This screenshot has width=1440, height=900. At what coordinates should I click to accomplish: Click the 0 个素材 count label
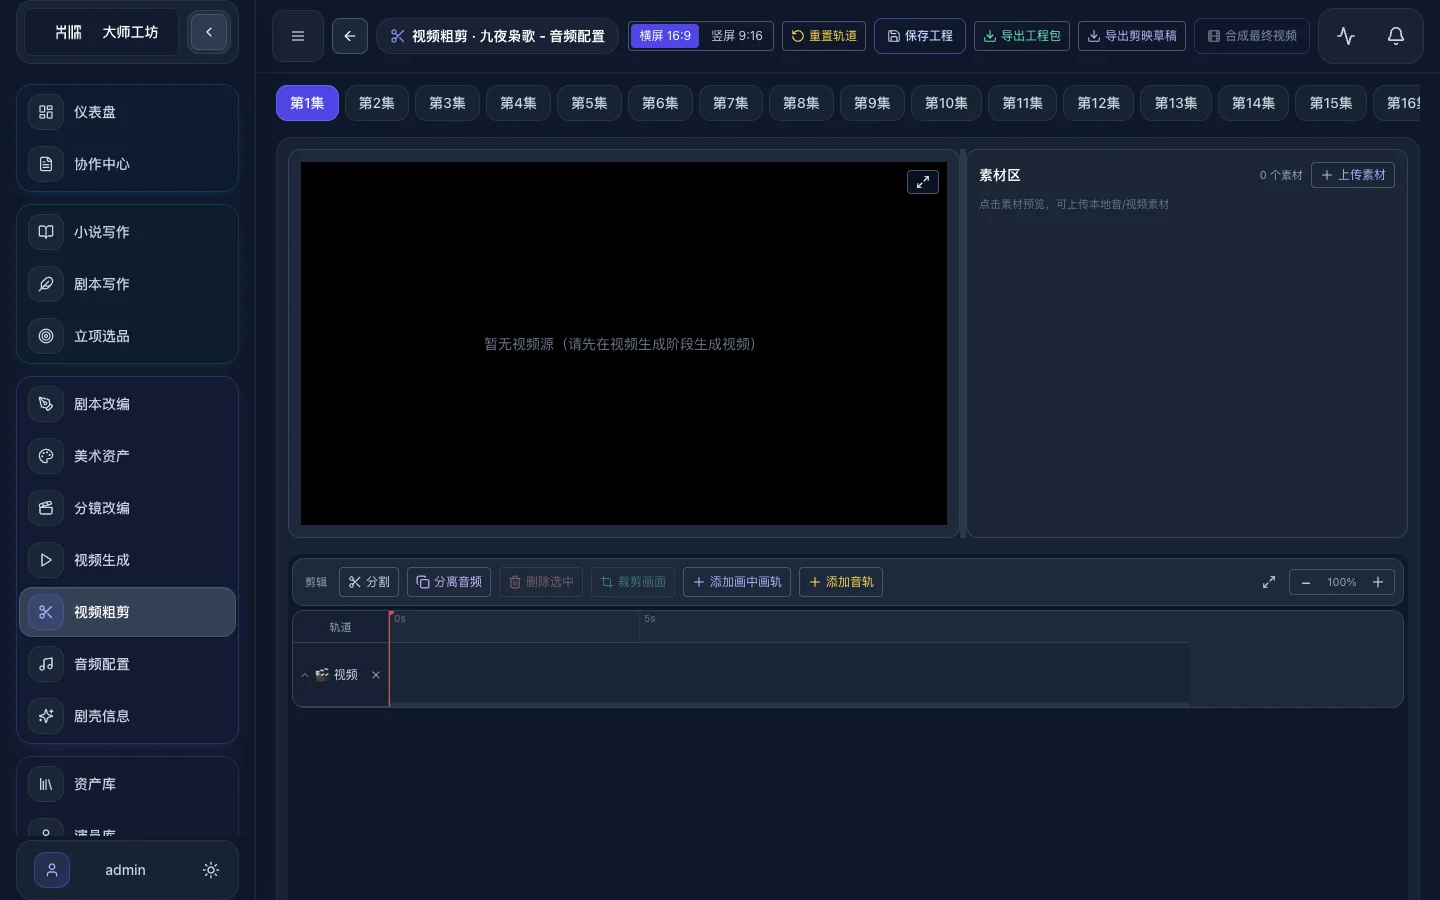tap(1281, 175)
